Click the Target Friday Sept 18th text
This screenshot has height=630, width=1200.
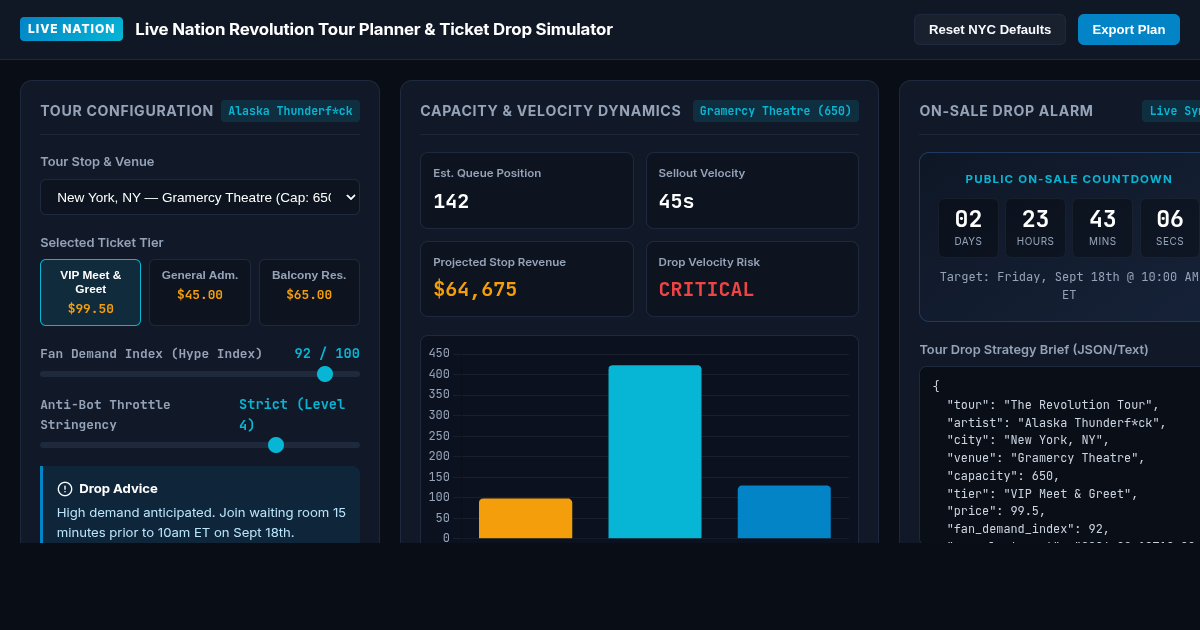click(1069, 286)
